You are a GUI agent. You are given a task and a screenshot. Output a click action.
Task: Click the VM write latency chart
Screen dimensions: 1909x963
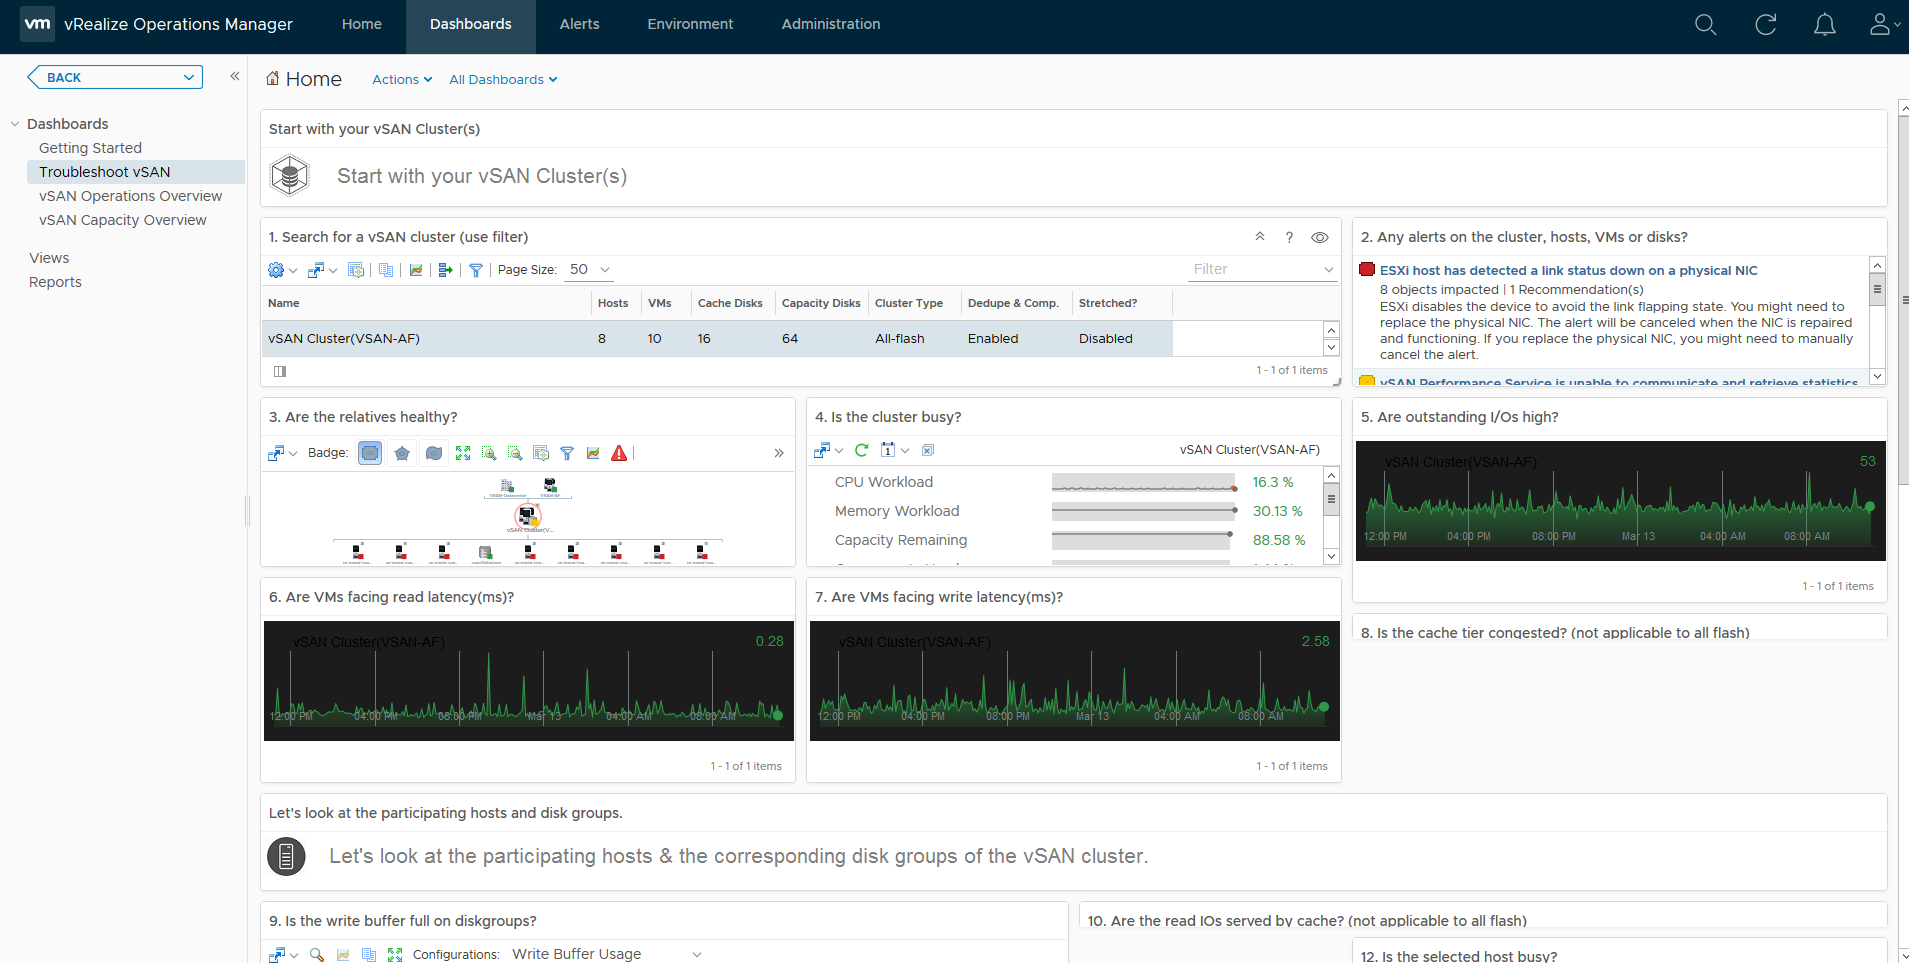point(1074,681)
